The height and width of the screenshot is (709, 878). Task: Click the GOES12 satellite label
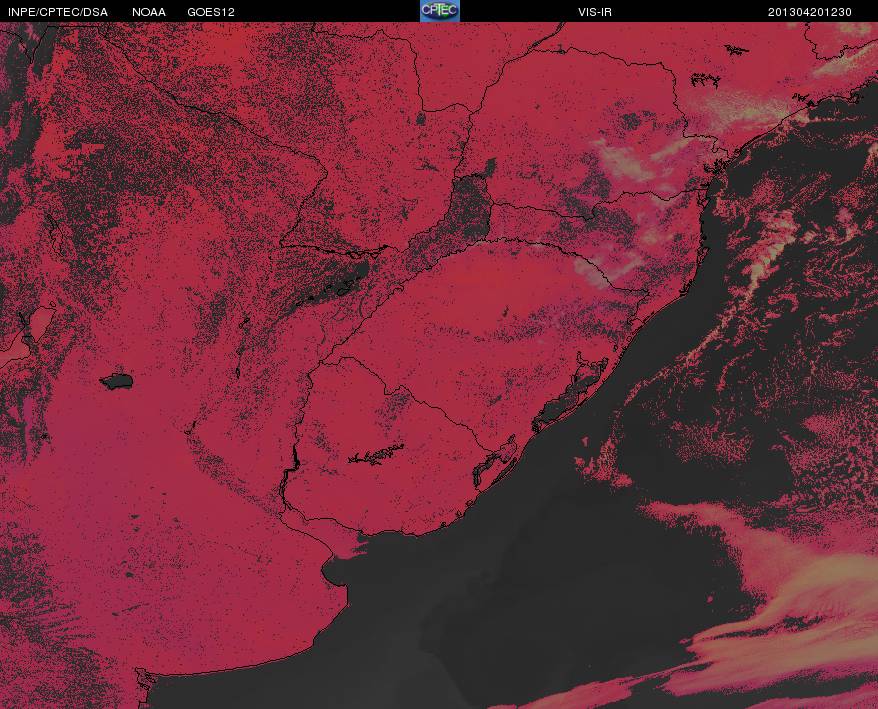tap(211, 12)
